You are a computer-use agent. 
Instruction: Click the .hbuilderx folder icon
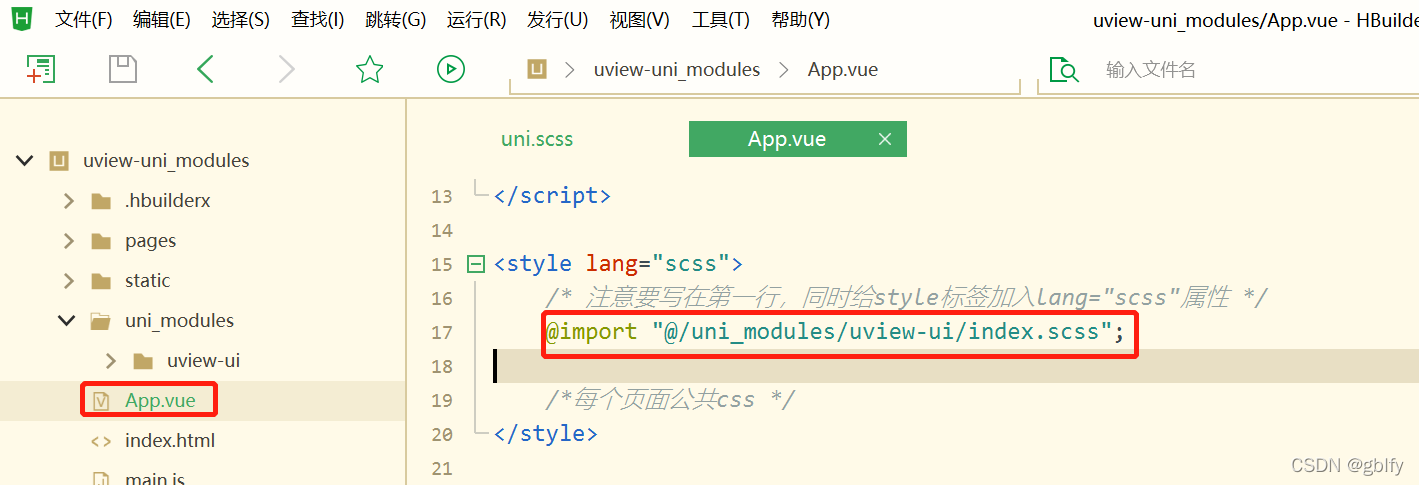tap(101, 201)
